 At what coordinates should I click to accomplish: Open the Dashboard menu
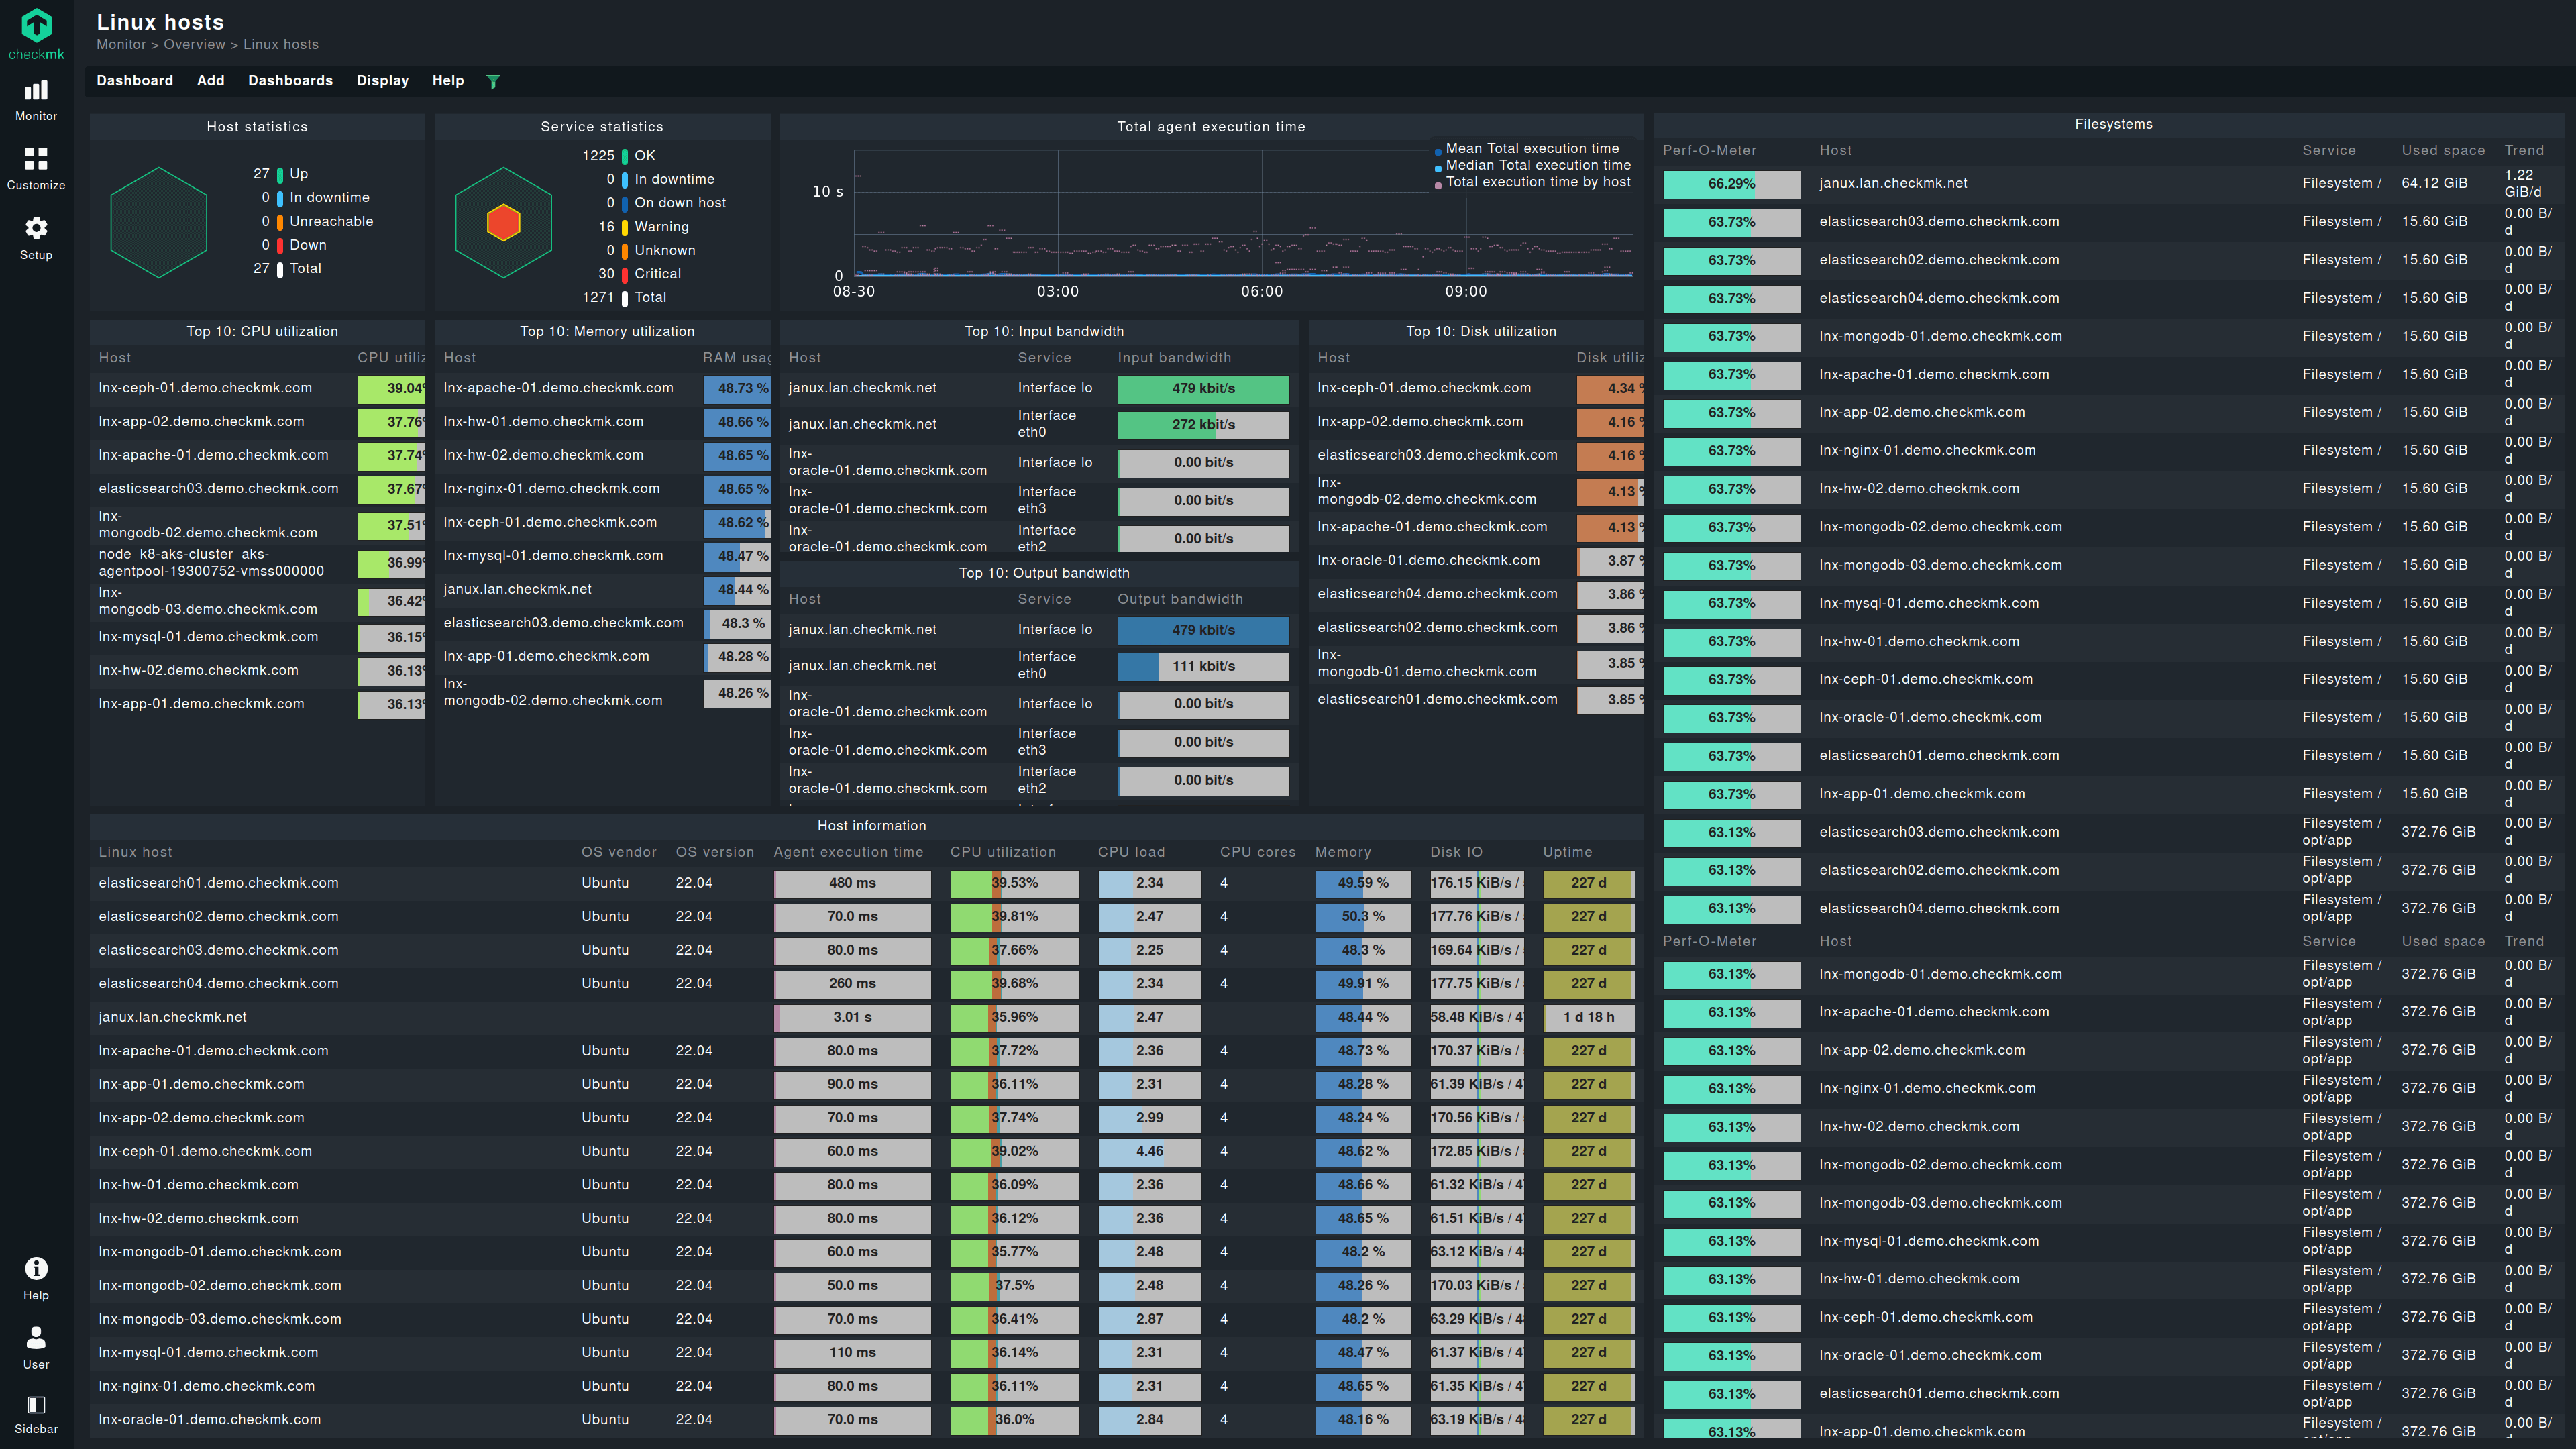tap(135, 80)
